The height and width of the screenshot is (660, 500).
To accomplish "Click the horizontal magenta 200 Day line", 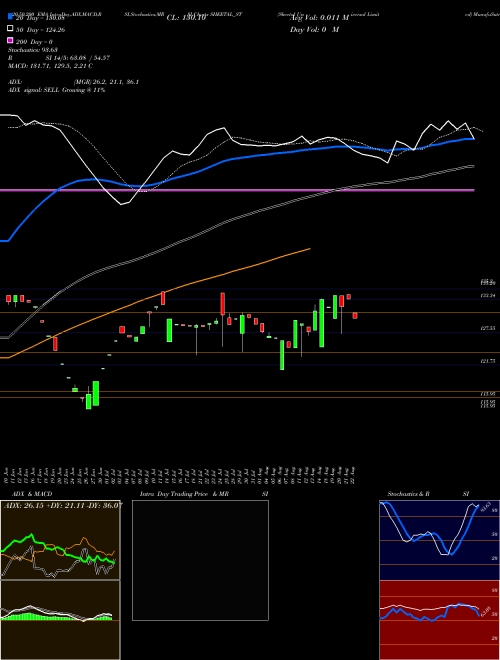I will point(237,190).
